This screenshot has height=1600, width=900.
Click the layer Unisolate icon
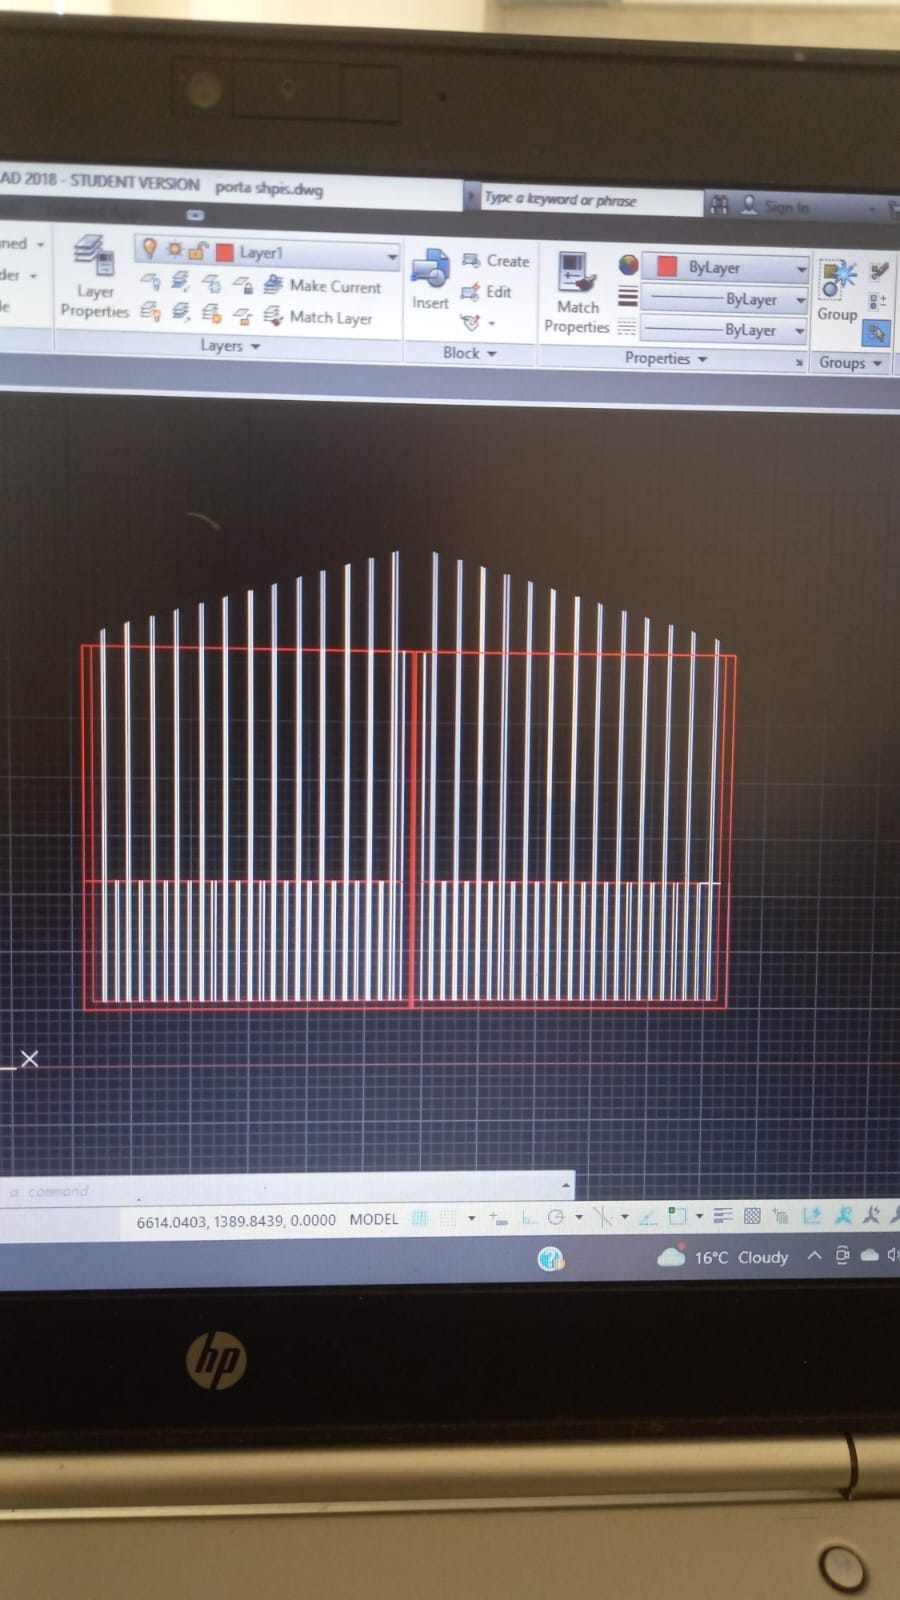pos(180,312)
